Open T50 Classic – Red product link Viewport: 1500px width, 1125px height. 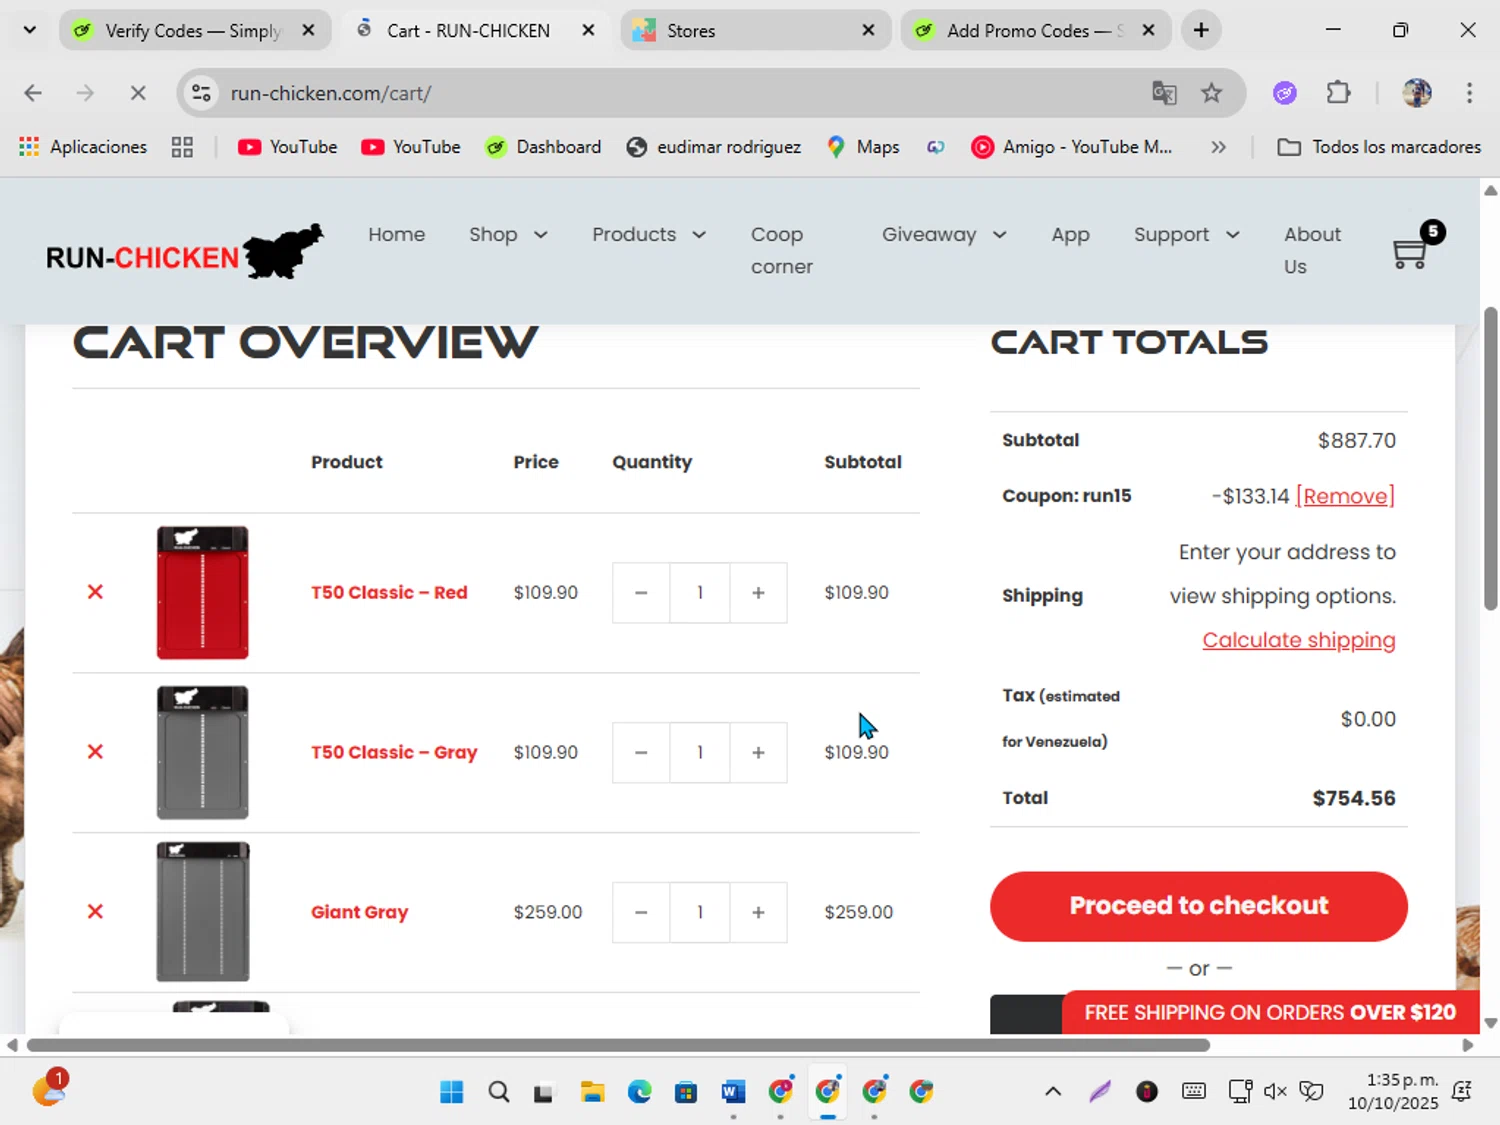tap(389, 592)
